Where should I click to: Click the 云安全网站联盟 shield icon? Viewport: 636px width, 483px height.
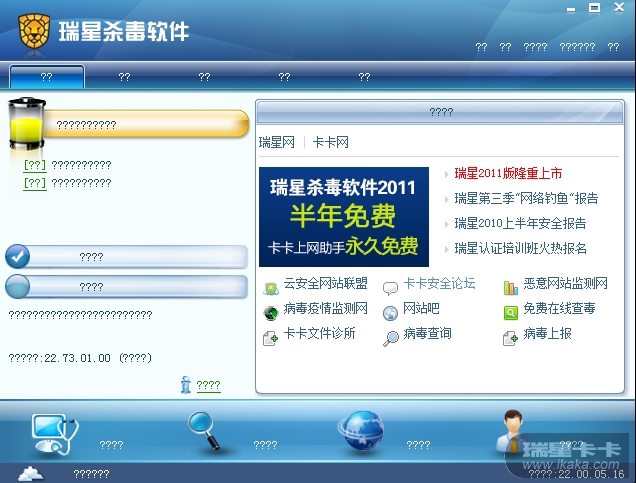[x=271, y=288]
